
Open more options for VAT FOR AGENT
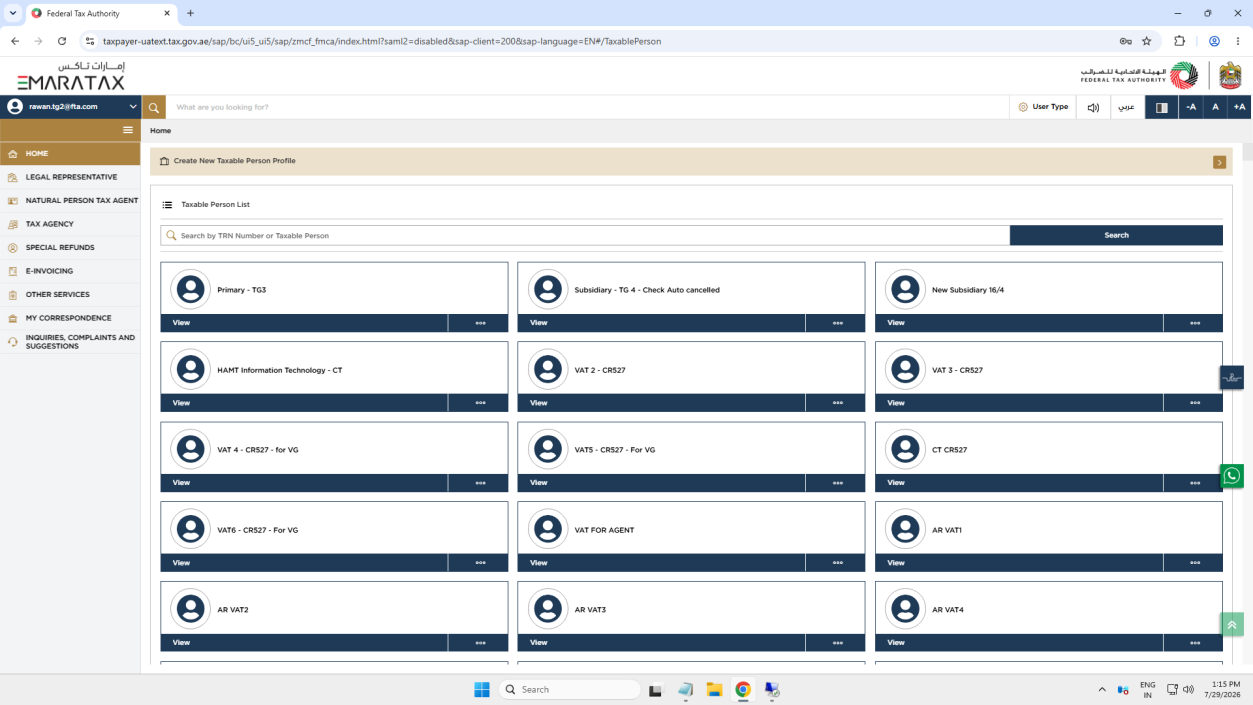(x=837, y=563)
